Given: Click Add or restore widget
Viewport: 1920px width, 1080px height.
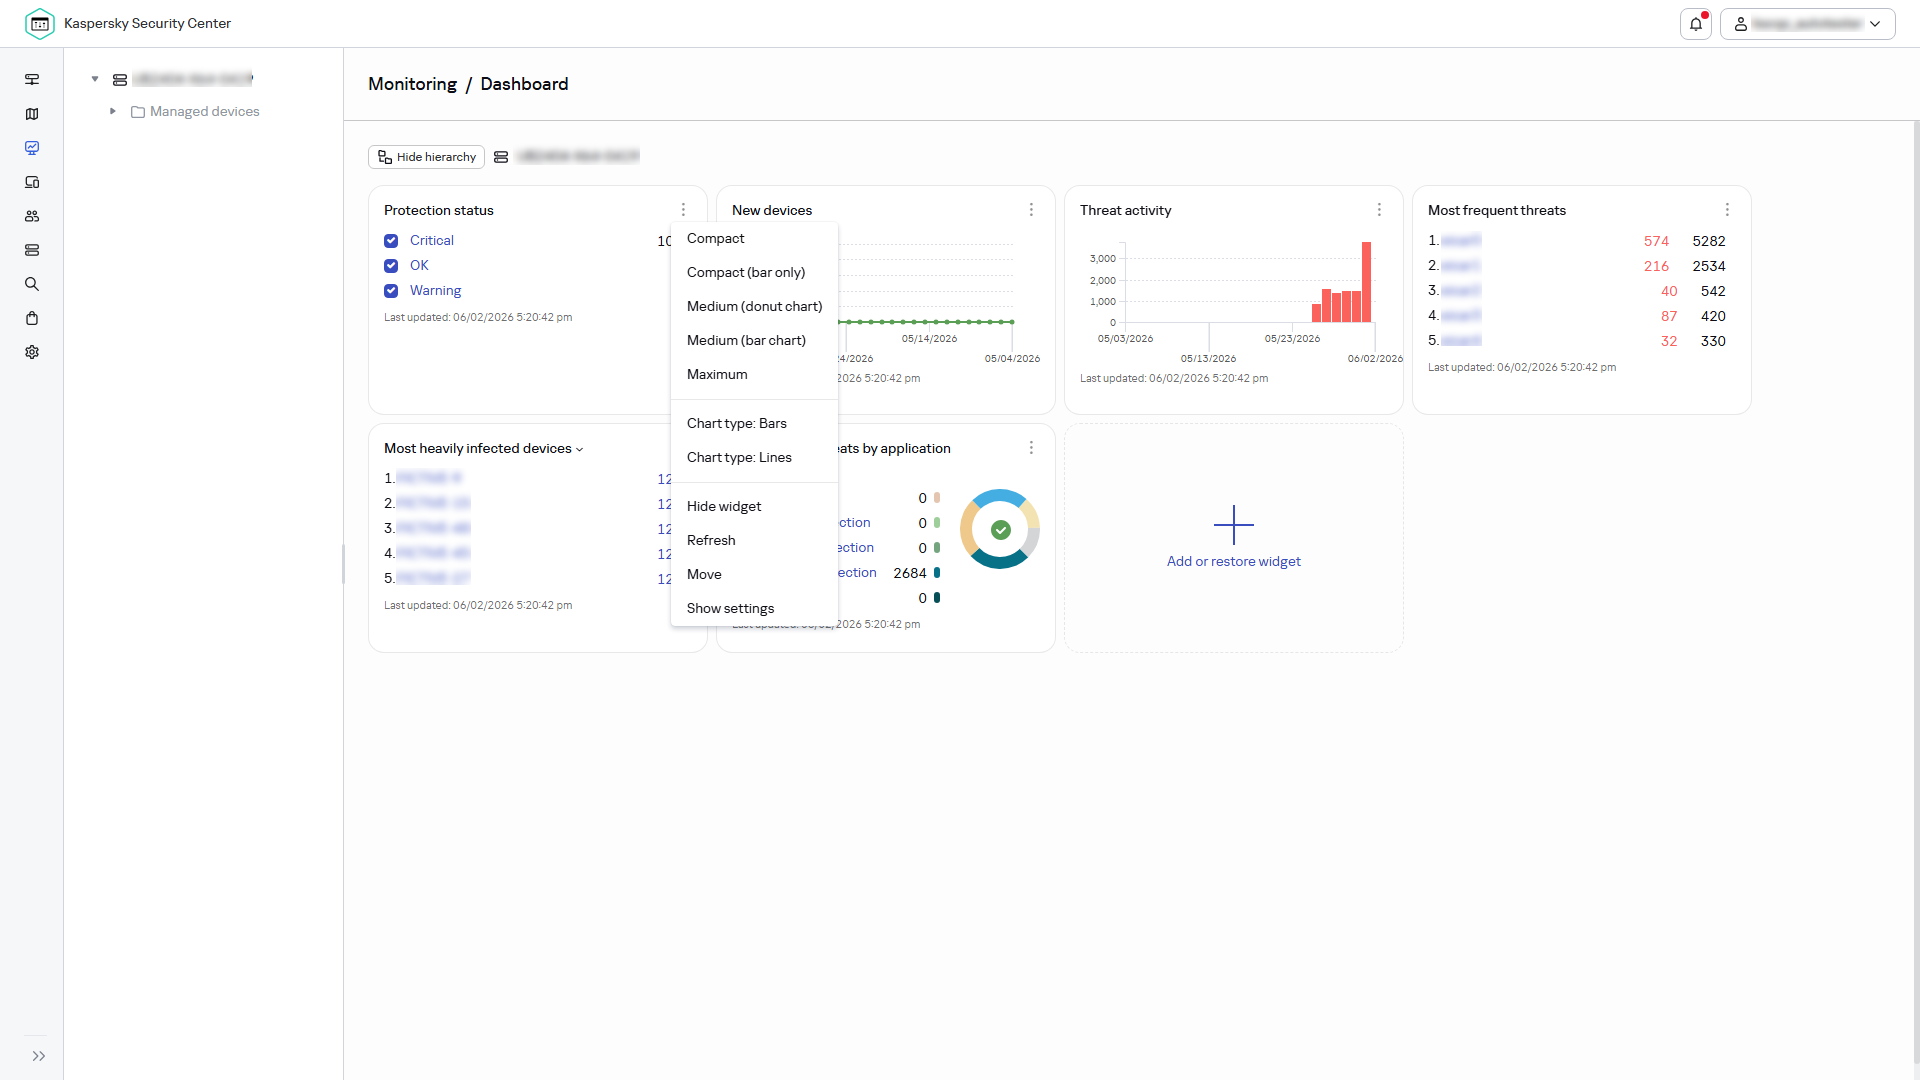Looking at the screenshot, I should point(1233,538).
